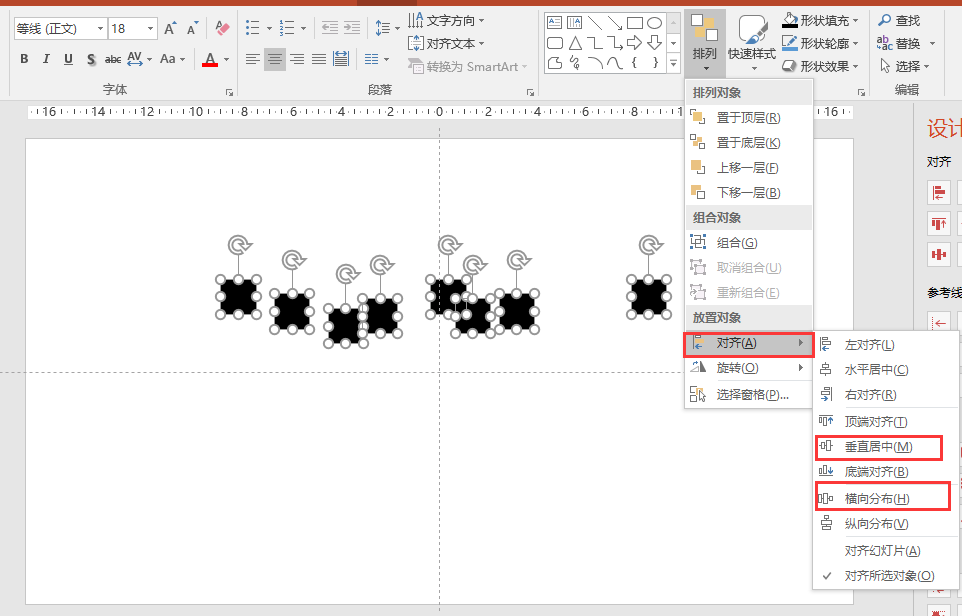The image size is (962, 616).
Task: Toggle bold formatting
Action: [24, 59]
